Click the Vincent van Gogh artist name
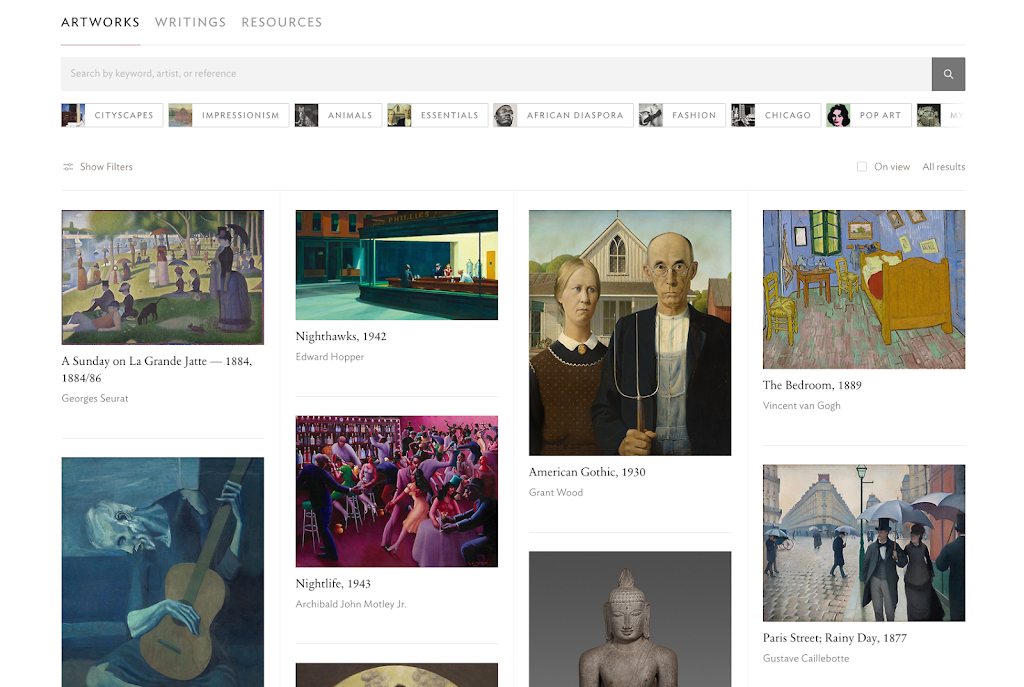This screenshot has height=687, width=1024. [x=801, y=406]
